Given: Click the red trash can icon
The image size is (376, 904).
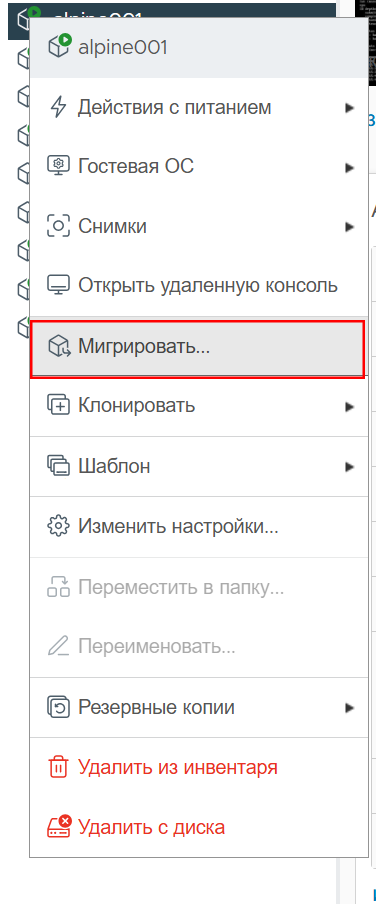Looking at the screenshot, I should (x=58, y=767).
